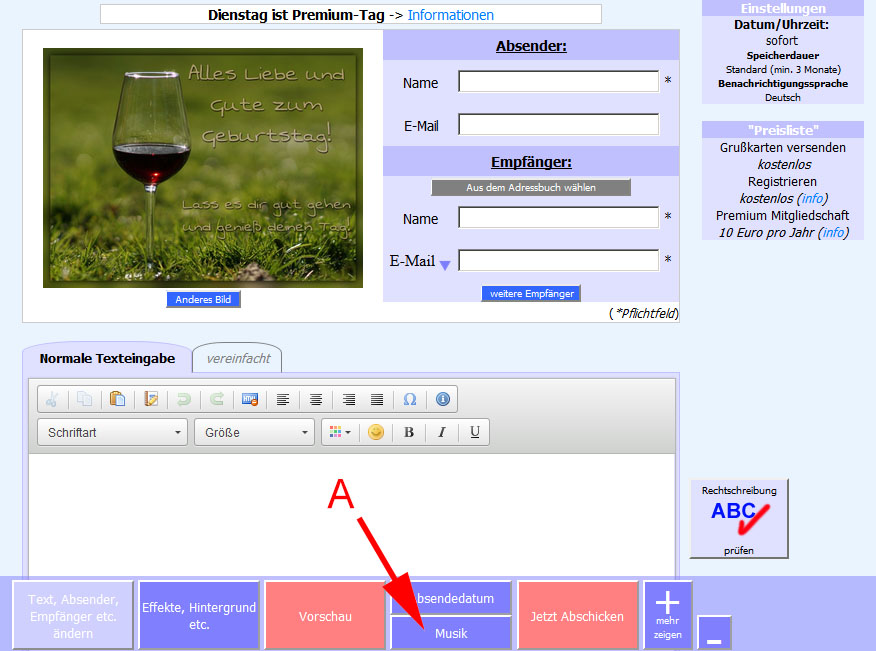Click the redo arrow icon
The width and height of the screenshot is (876, 651).
pyautogui.click(x=216, y=400)
